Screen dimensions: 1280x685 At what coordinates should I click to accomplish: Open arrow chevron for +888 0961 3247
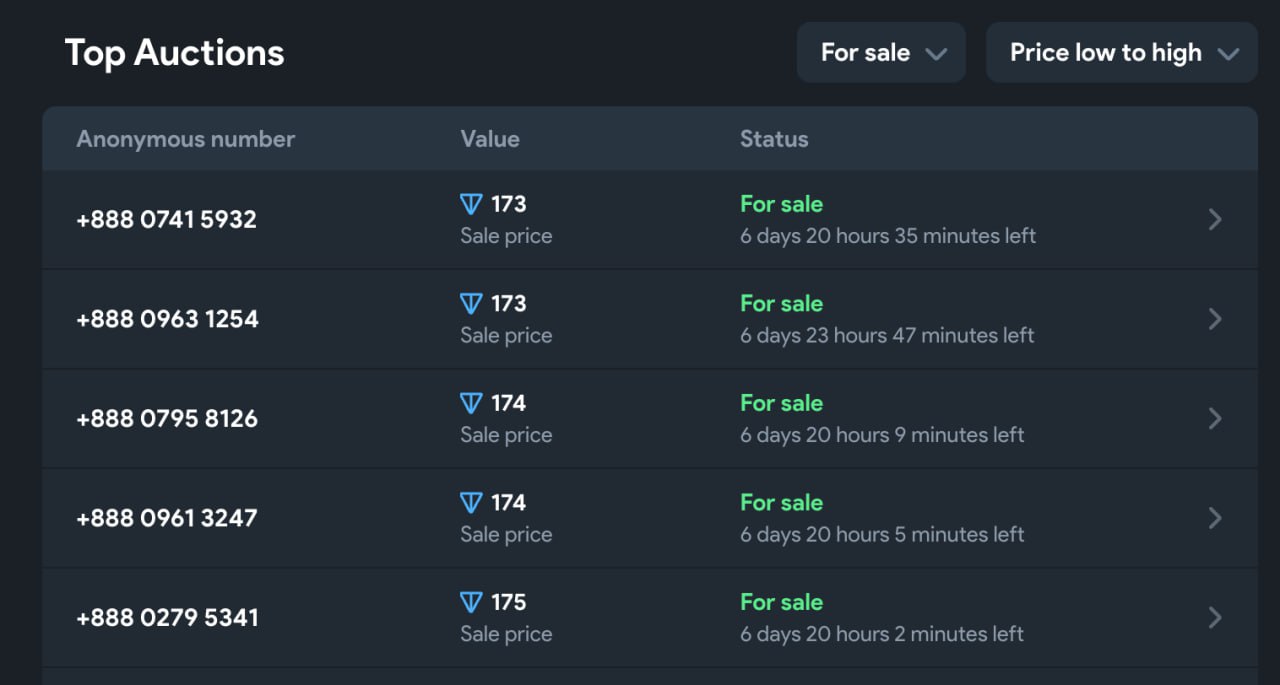tap(1215, 518)
